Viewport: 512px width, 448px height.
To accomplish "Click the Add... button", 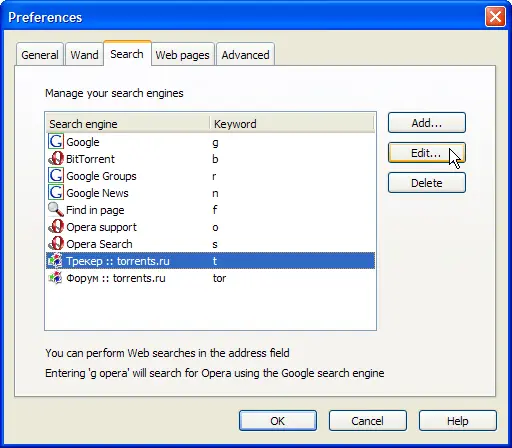I will 427,123.
